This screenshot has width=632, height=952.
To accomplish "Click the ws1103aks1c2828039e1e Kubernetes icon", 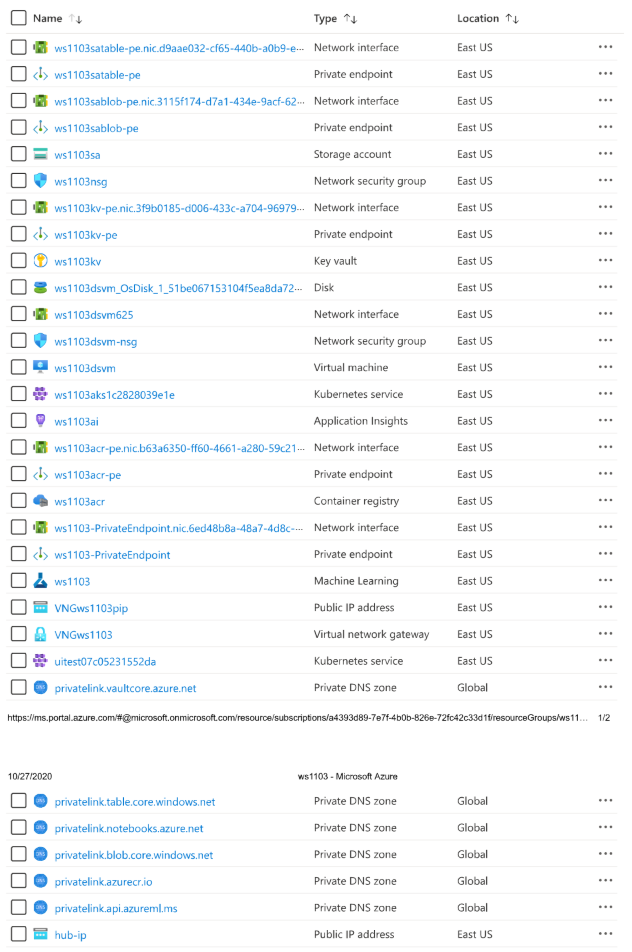I will (x=40, y=394).
